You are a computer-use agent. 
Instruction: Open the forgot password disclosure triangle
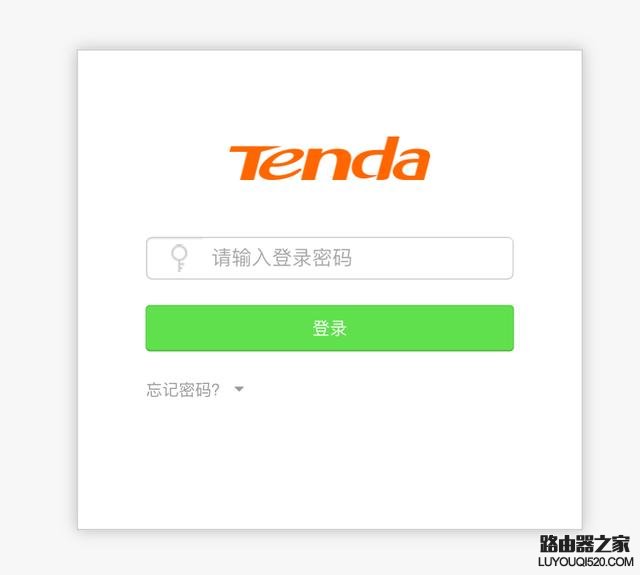239,389
